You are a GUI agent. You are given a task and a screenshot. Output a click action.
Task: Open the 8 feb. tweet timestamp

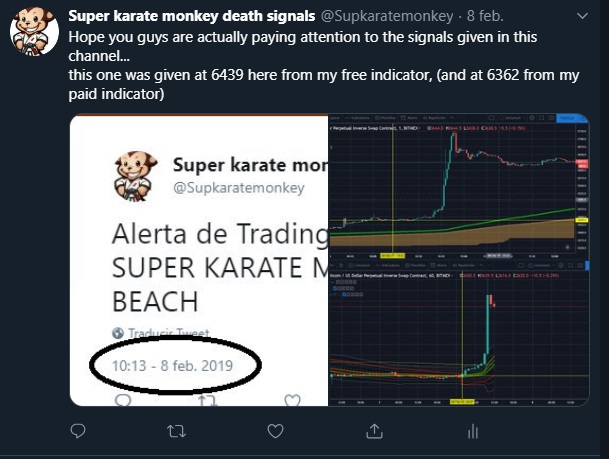tap(485, 16)
